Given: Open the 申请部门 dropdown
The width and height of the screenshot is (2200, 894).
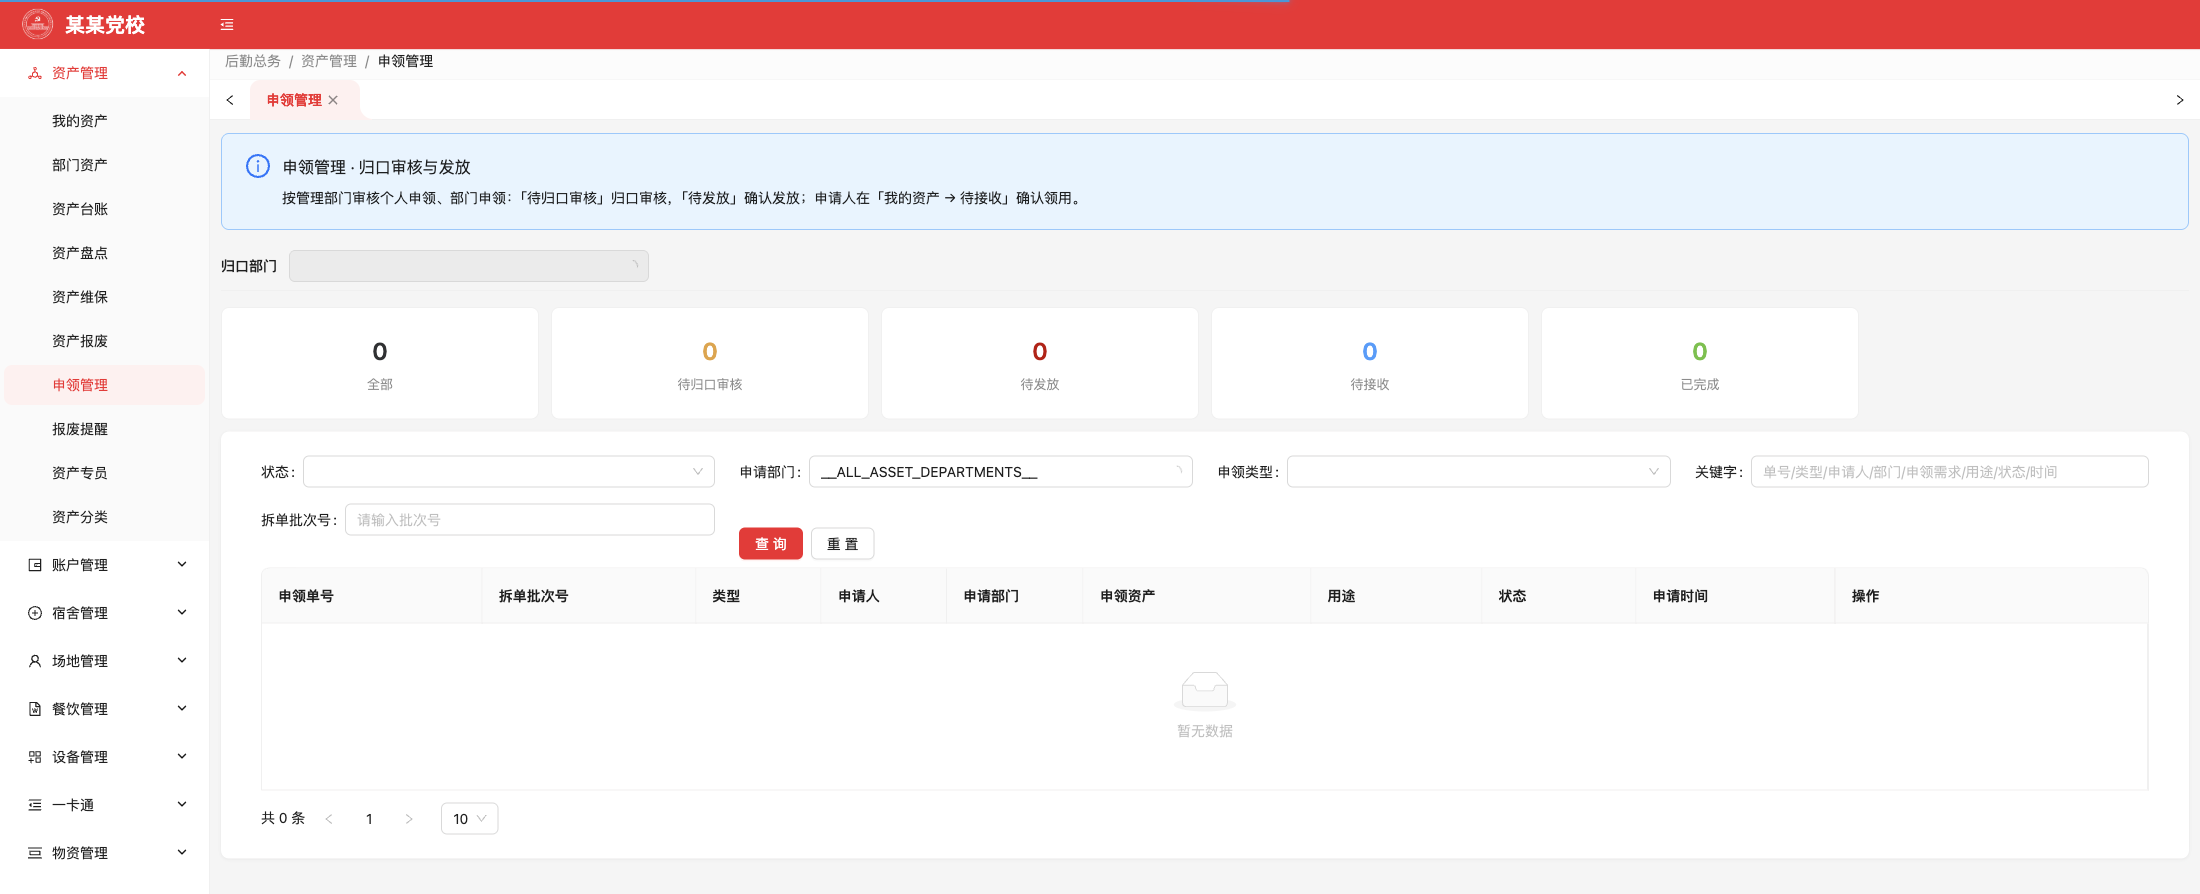Looking at the screenshot, I should tap(1000, 472).
